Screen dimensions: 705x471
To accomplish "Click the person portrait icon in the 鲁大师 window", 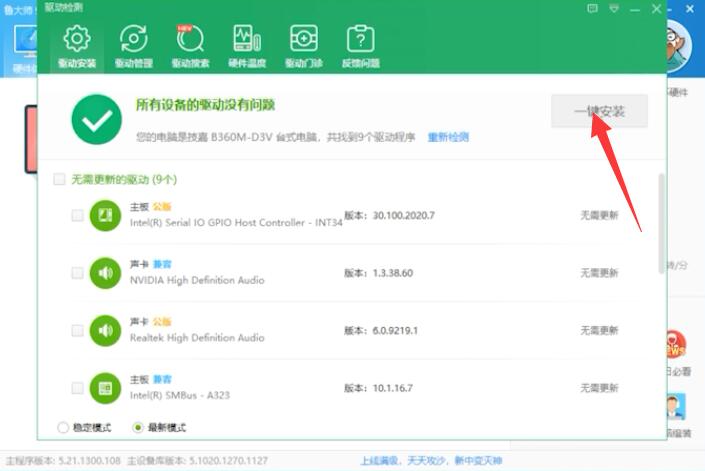I will point(676,406).
